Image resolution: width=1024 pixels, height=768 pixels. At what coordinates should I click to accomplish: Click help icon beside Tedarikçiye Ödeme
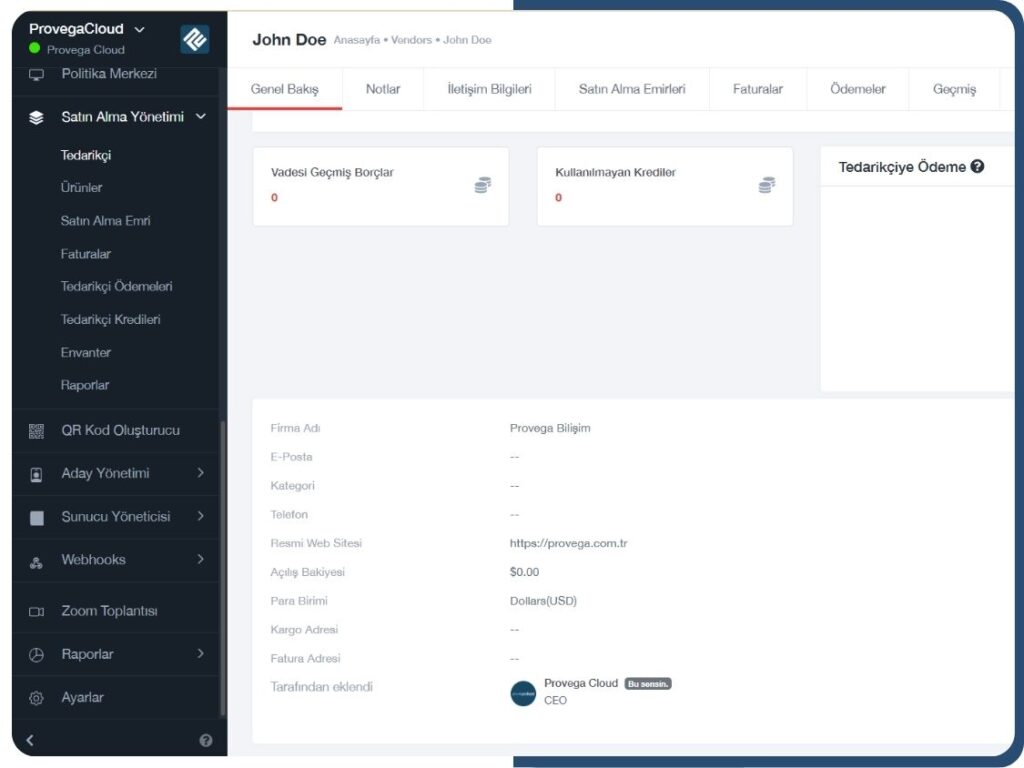click(x=977, y=167)
